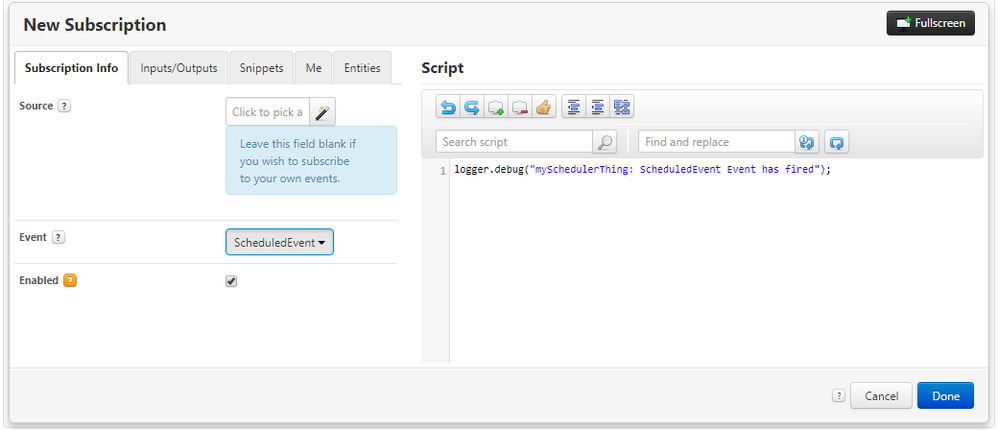This screenshot has height=430, width=998.
Task: Click the remove comment icon
Action: pos(519,107)
